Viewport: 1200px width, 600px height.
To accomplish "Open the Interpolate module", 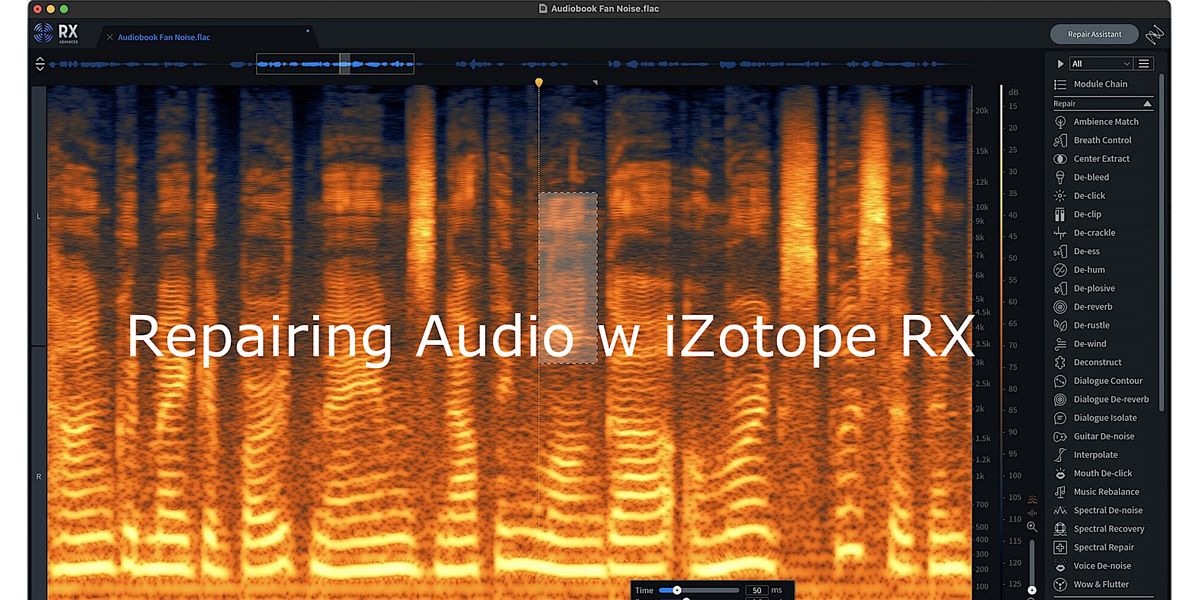I will pos(1086,455).
